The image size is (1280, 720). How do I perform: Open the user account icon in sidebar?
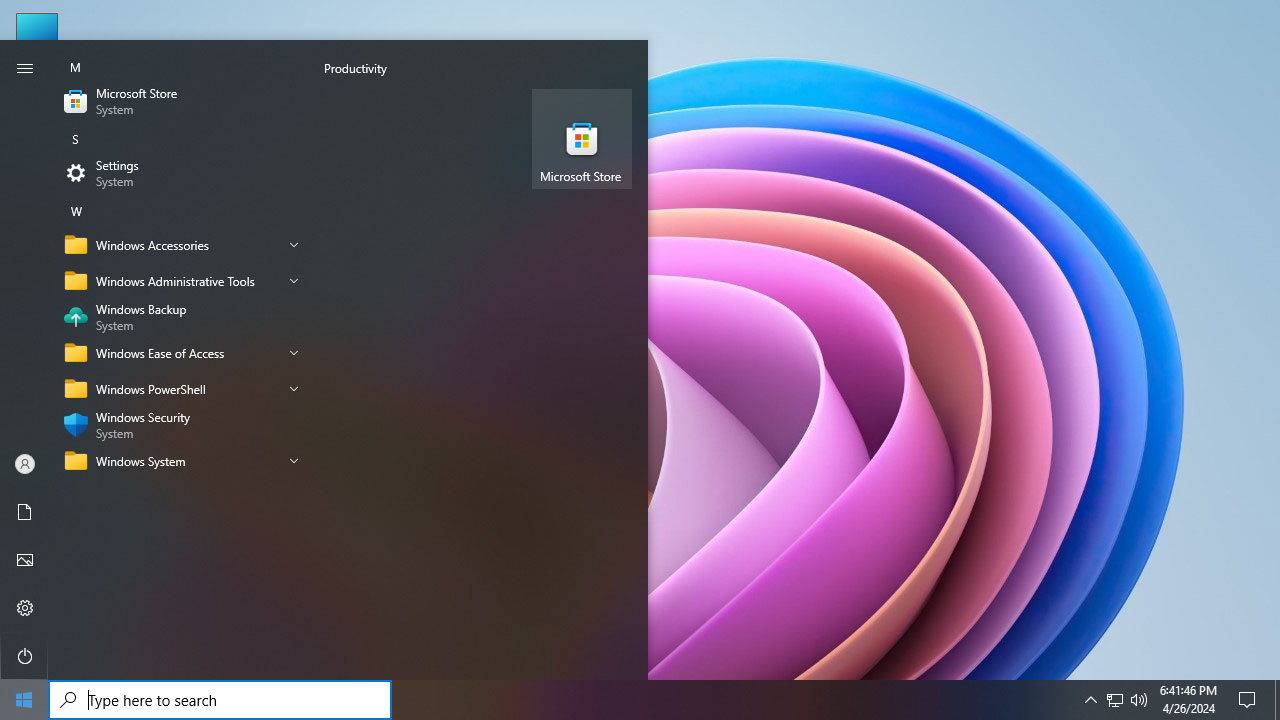coord(25,464)
